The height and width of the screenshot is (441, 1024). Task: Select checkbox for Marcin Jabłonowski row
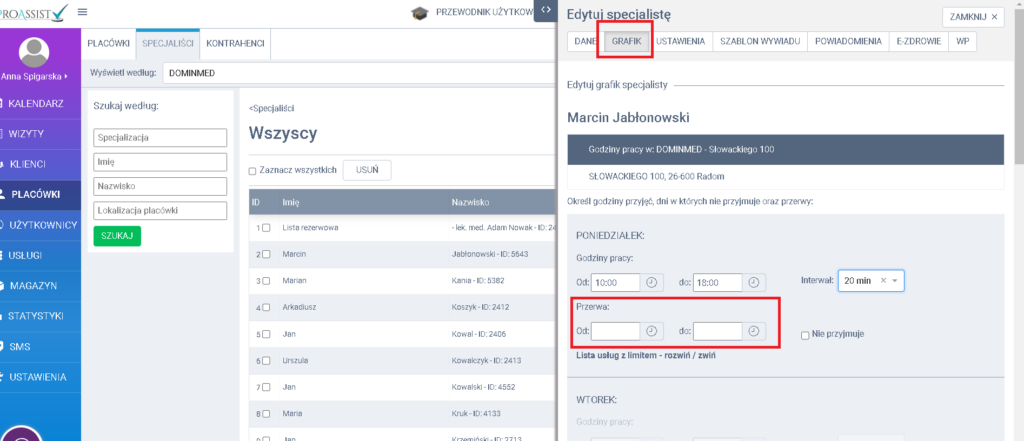point(266,255)
